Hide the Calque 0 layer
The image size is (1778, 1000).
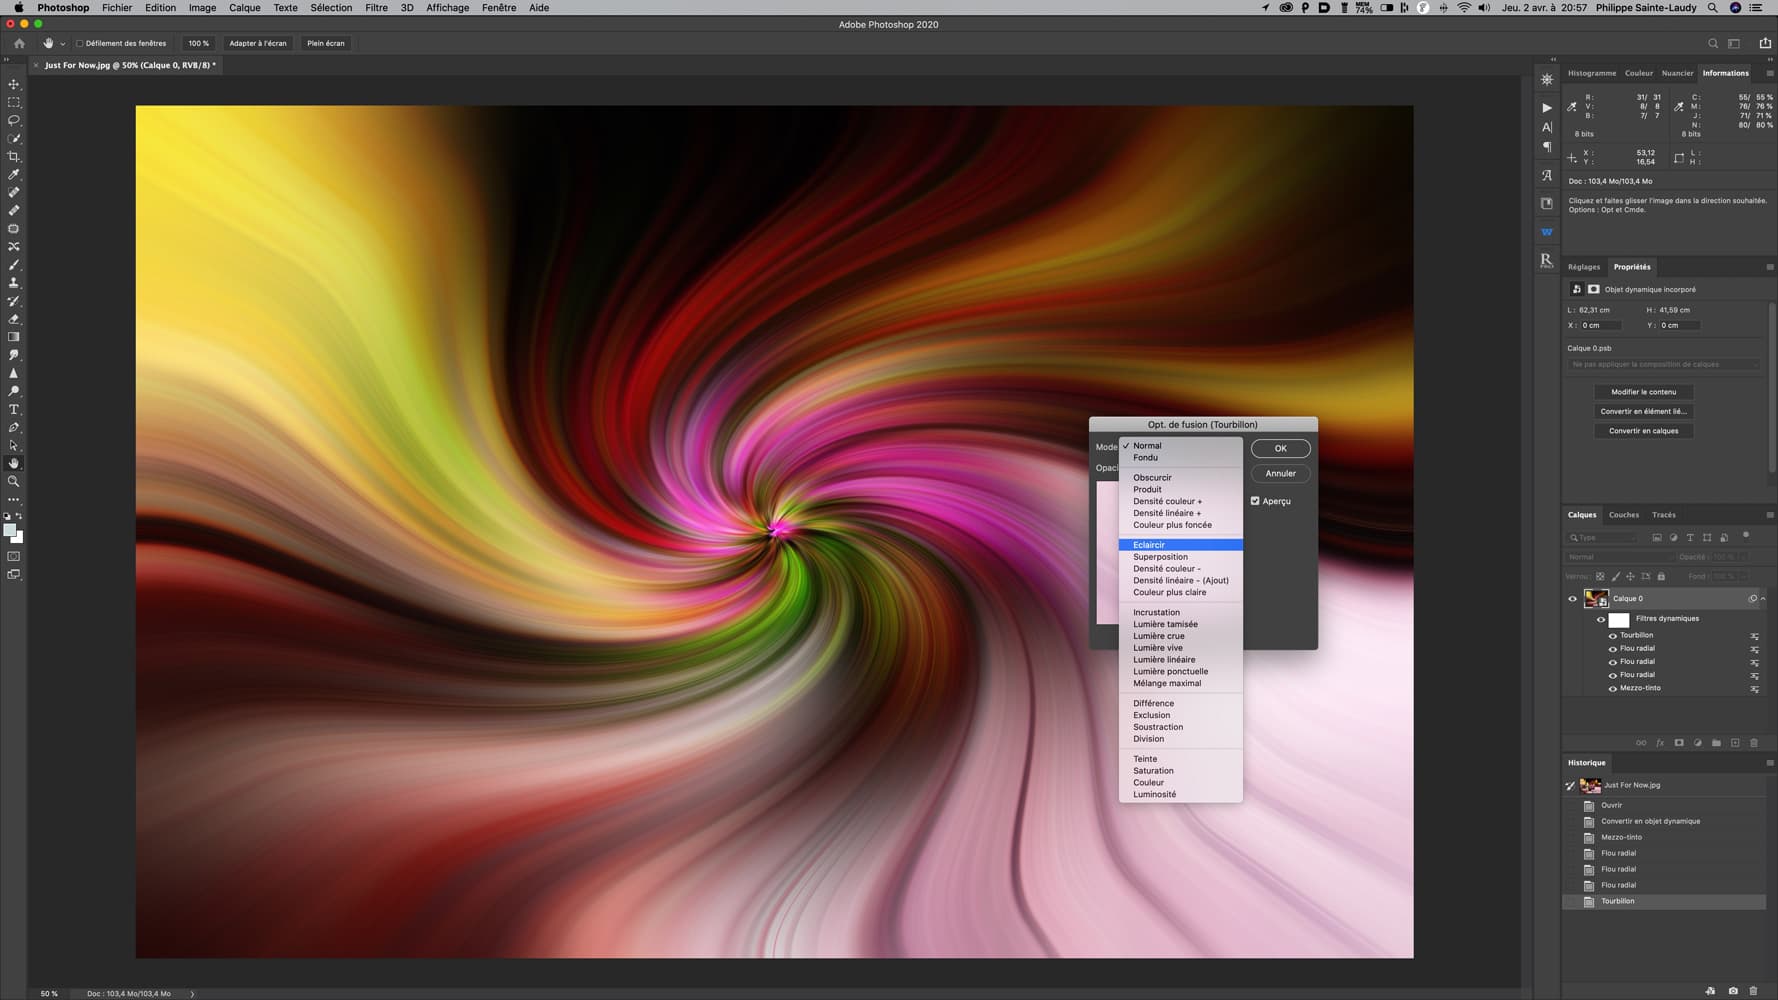tap(1572, 599)
